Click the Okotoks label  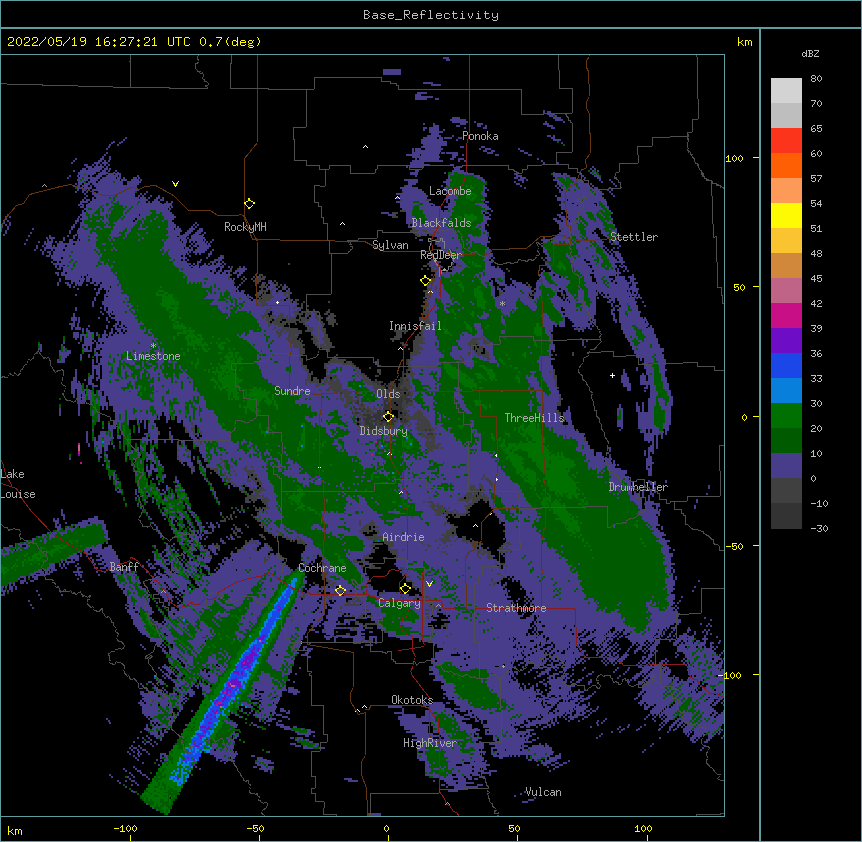pos(412,700)
